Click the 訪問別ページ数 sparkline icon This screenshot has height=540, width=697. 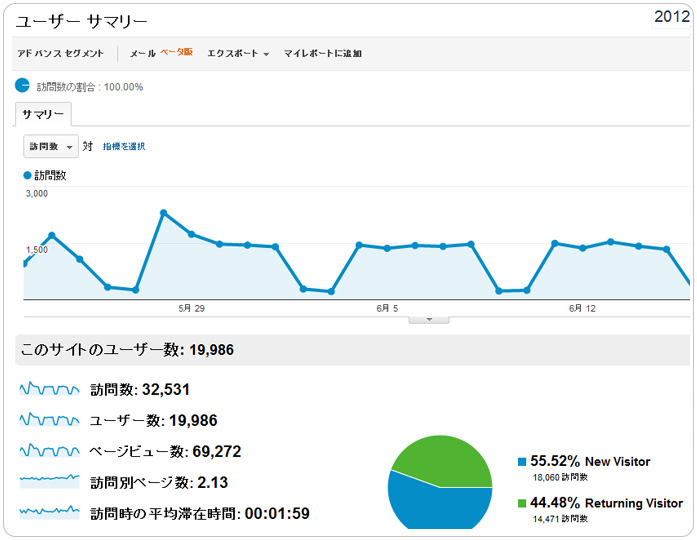click(49, 482)
